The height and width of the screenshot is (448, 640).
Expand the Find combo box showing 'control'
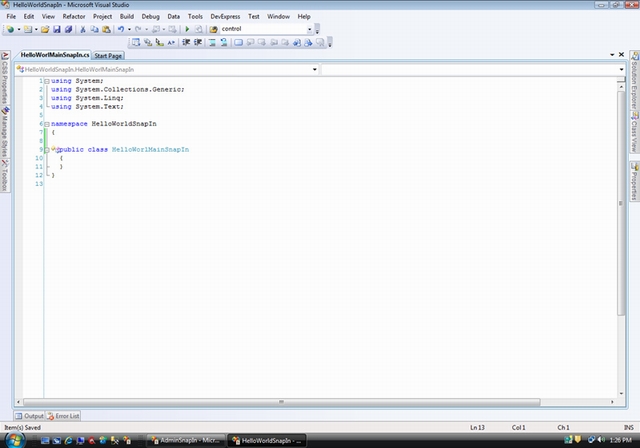[x=309, y=29]
